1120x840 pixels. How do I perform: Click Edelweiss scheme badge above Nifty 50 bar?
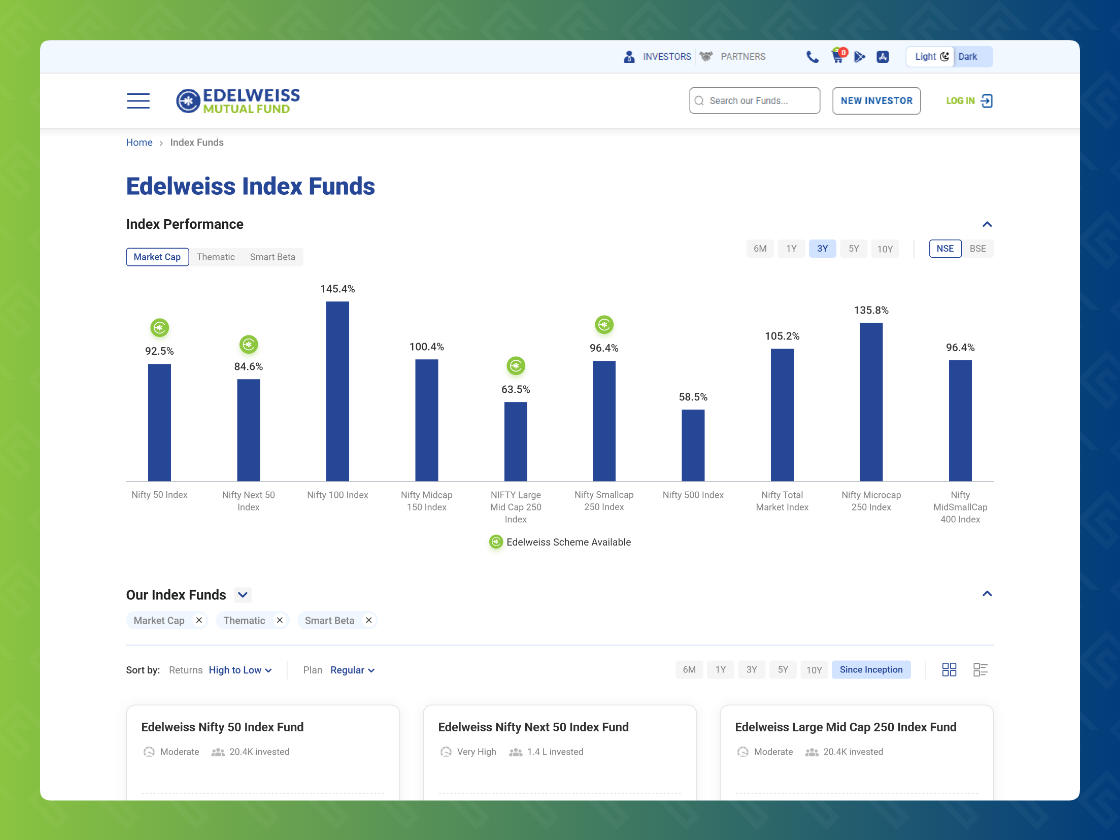tap(159, 328)
